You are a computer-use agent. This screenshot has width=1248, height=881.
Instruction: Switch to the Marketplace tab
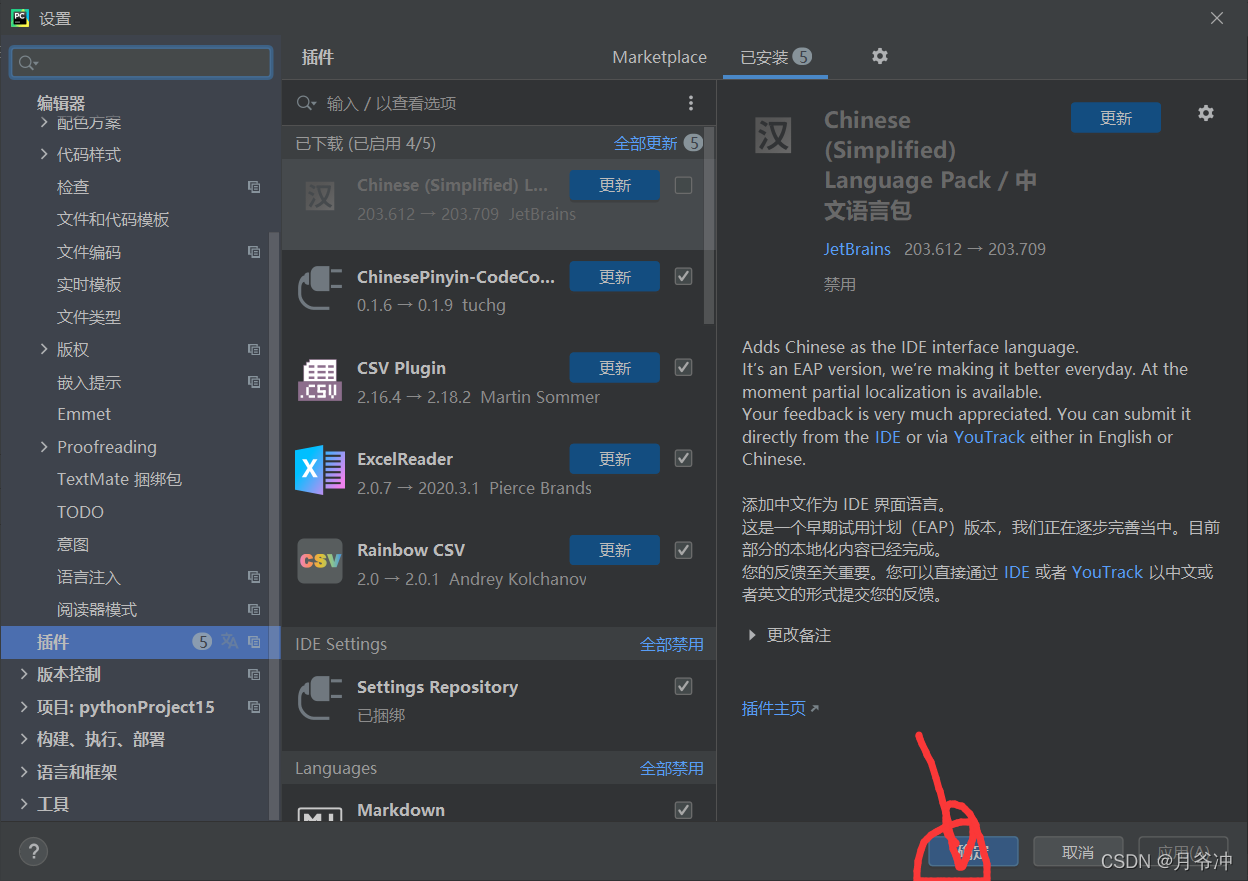tap(659, 57)
